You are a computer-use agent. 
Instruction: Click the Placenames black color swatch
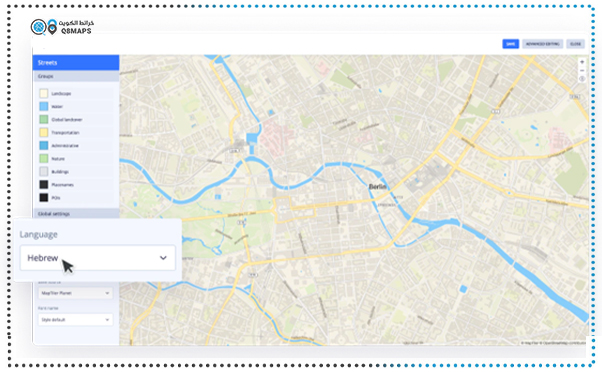tap(44, 185)
